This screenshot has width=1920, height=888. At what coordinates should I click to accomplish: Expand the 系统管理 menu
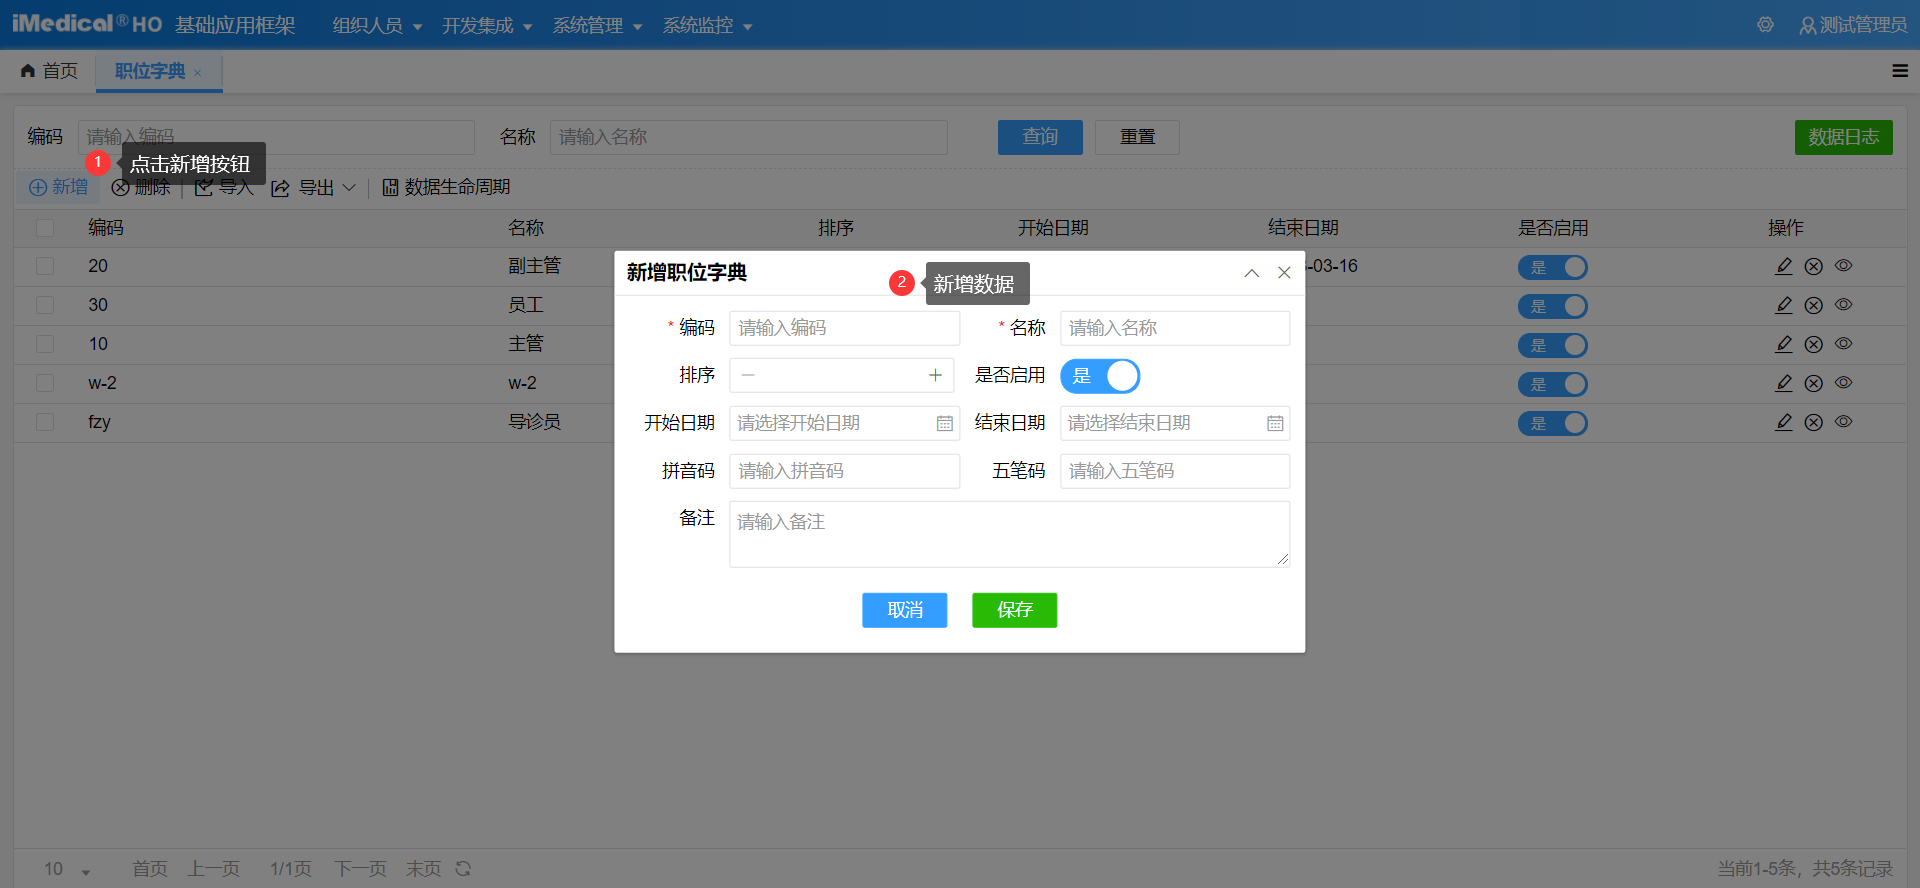click(x=597, y=25)
